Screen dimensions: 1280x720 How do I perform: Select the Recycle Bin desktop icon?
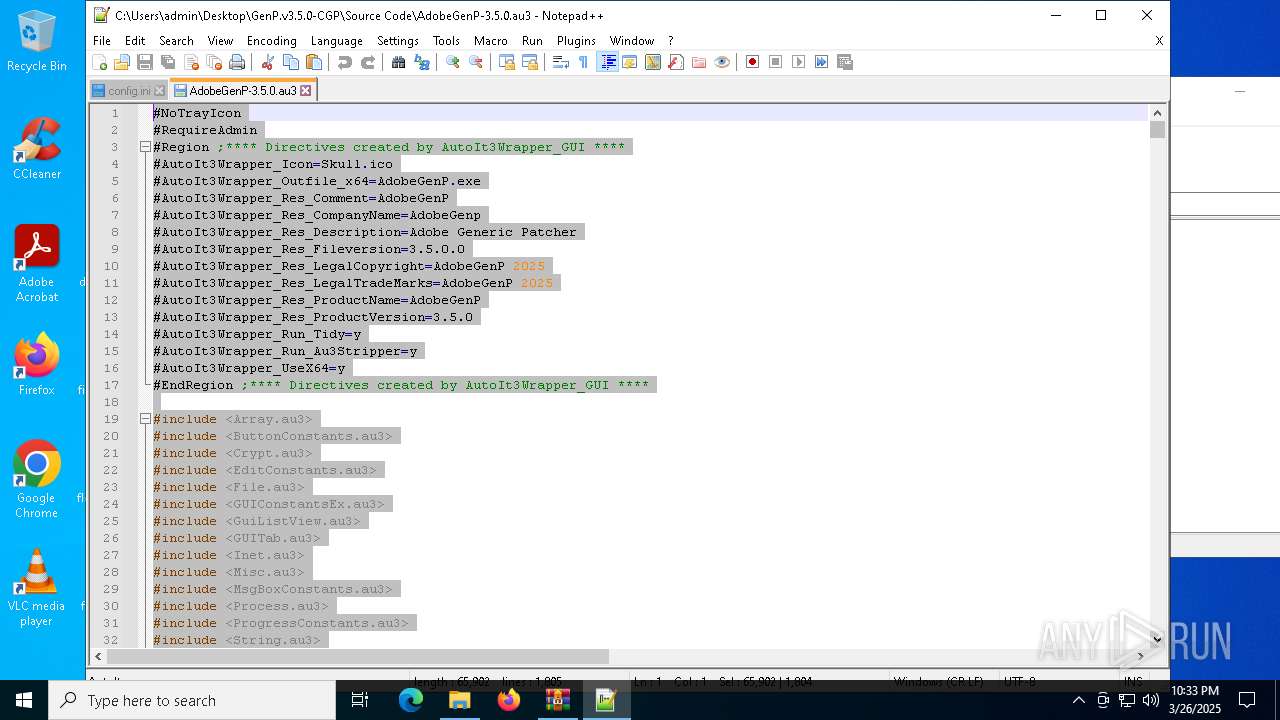click(x=37, y=41)
